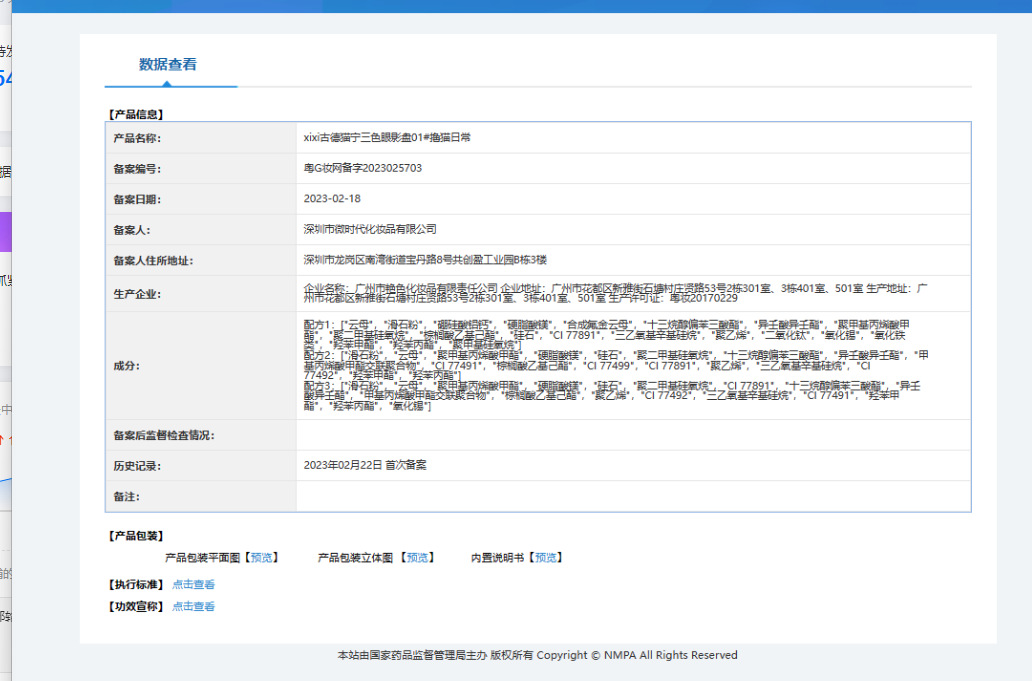Screen dimensions: 1032x681
Task: Click the 备案编号 row label
Action: (x=137, y=168)
